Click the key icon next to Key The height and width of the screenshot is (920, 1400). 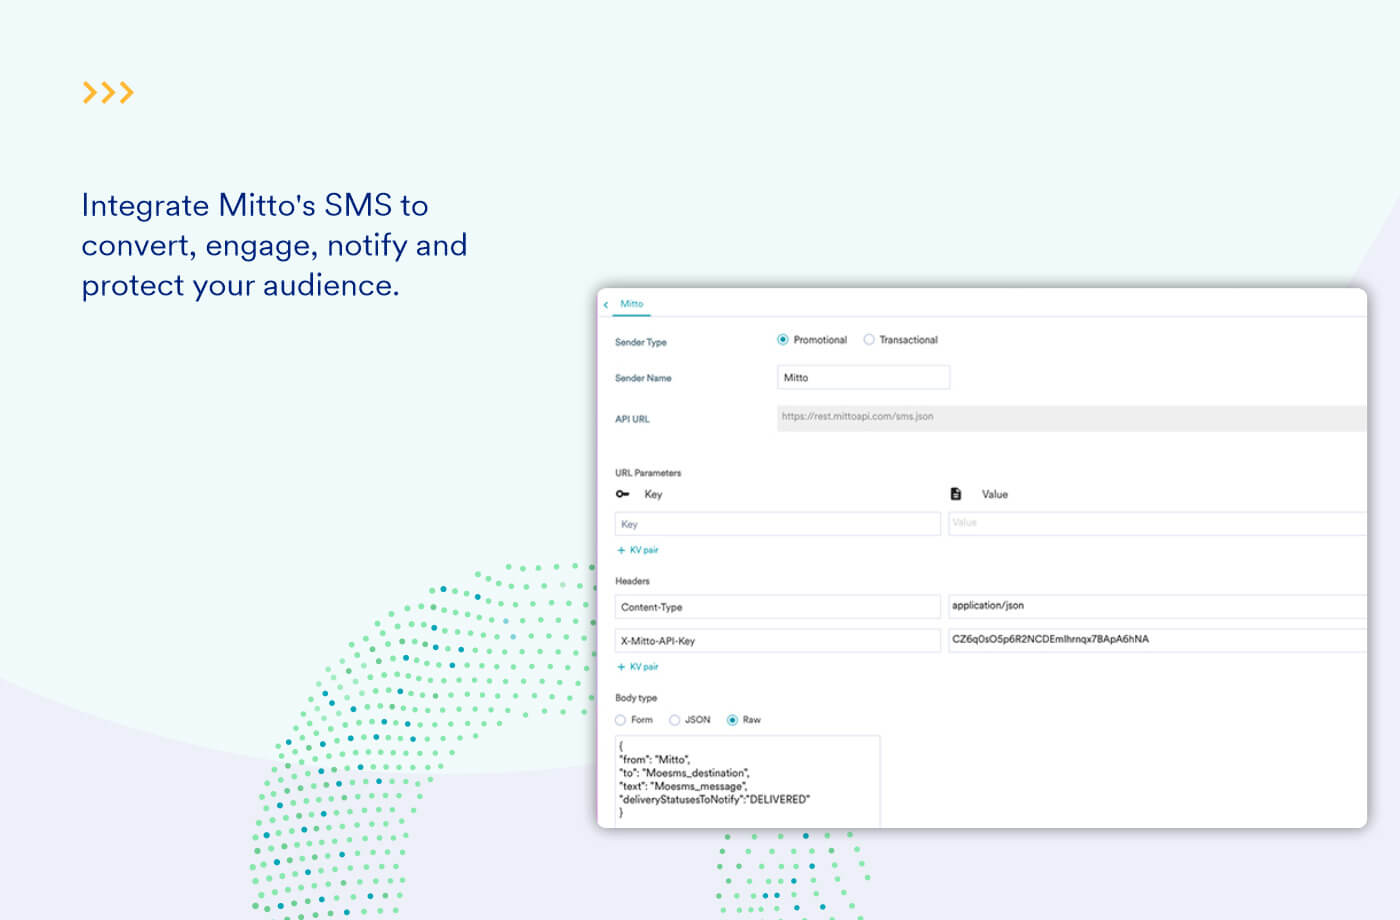[x=622, y=494]
